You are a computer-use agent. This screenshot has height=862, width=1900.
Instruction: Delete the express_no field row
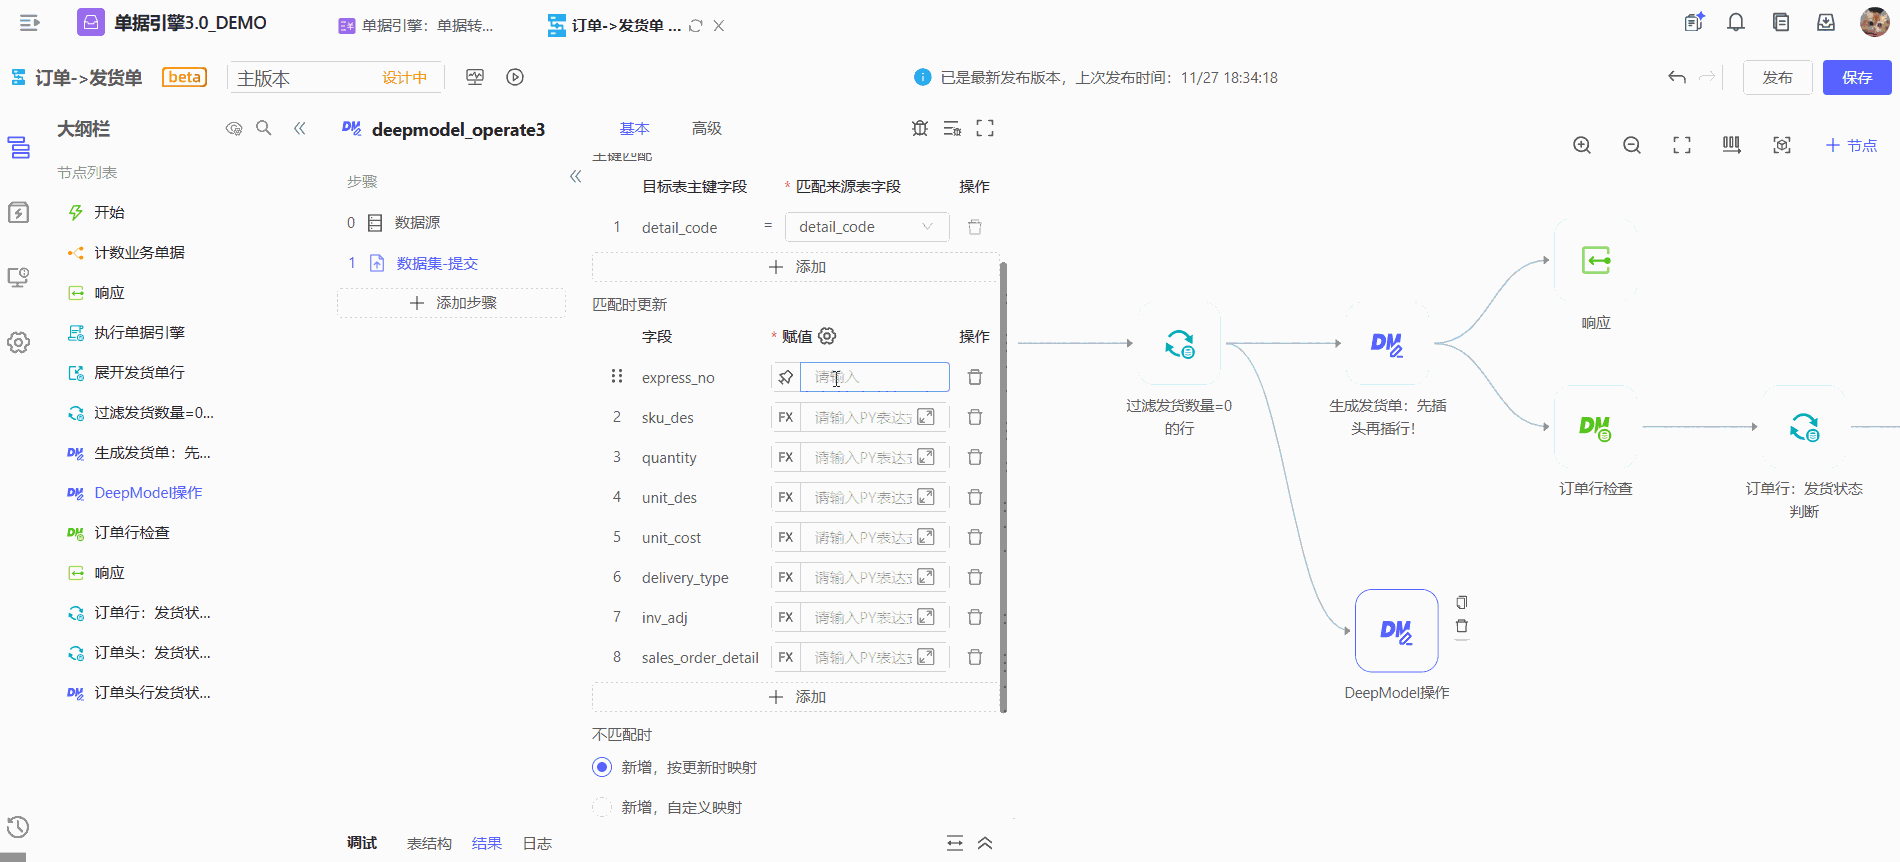point(975,377)
